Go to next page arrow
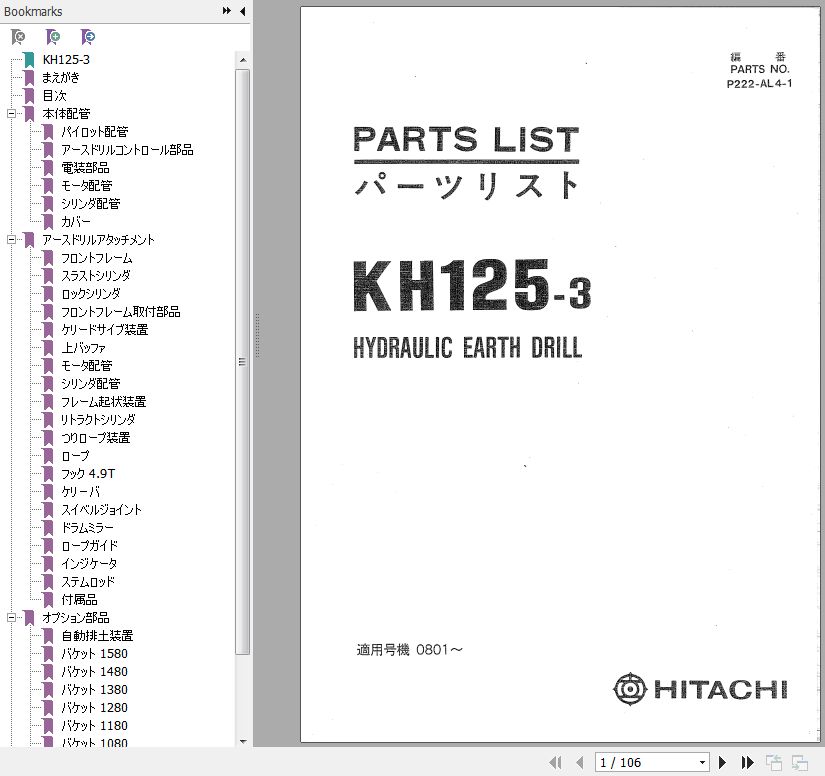The height and width of the screenshot is (776, 825). click(722, 762)
